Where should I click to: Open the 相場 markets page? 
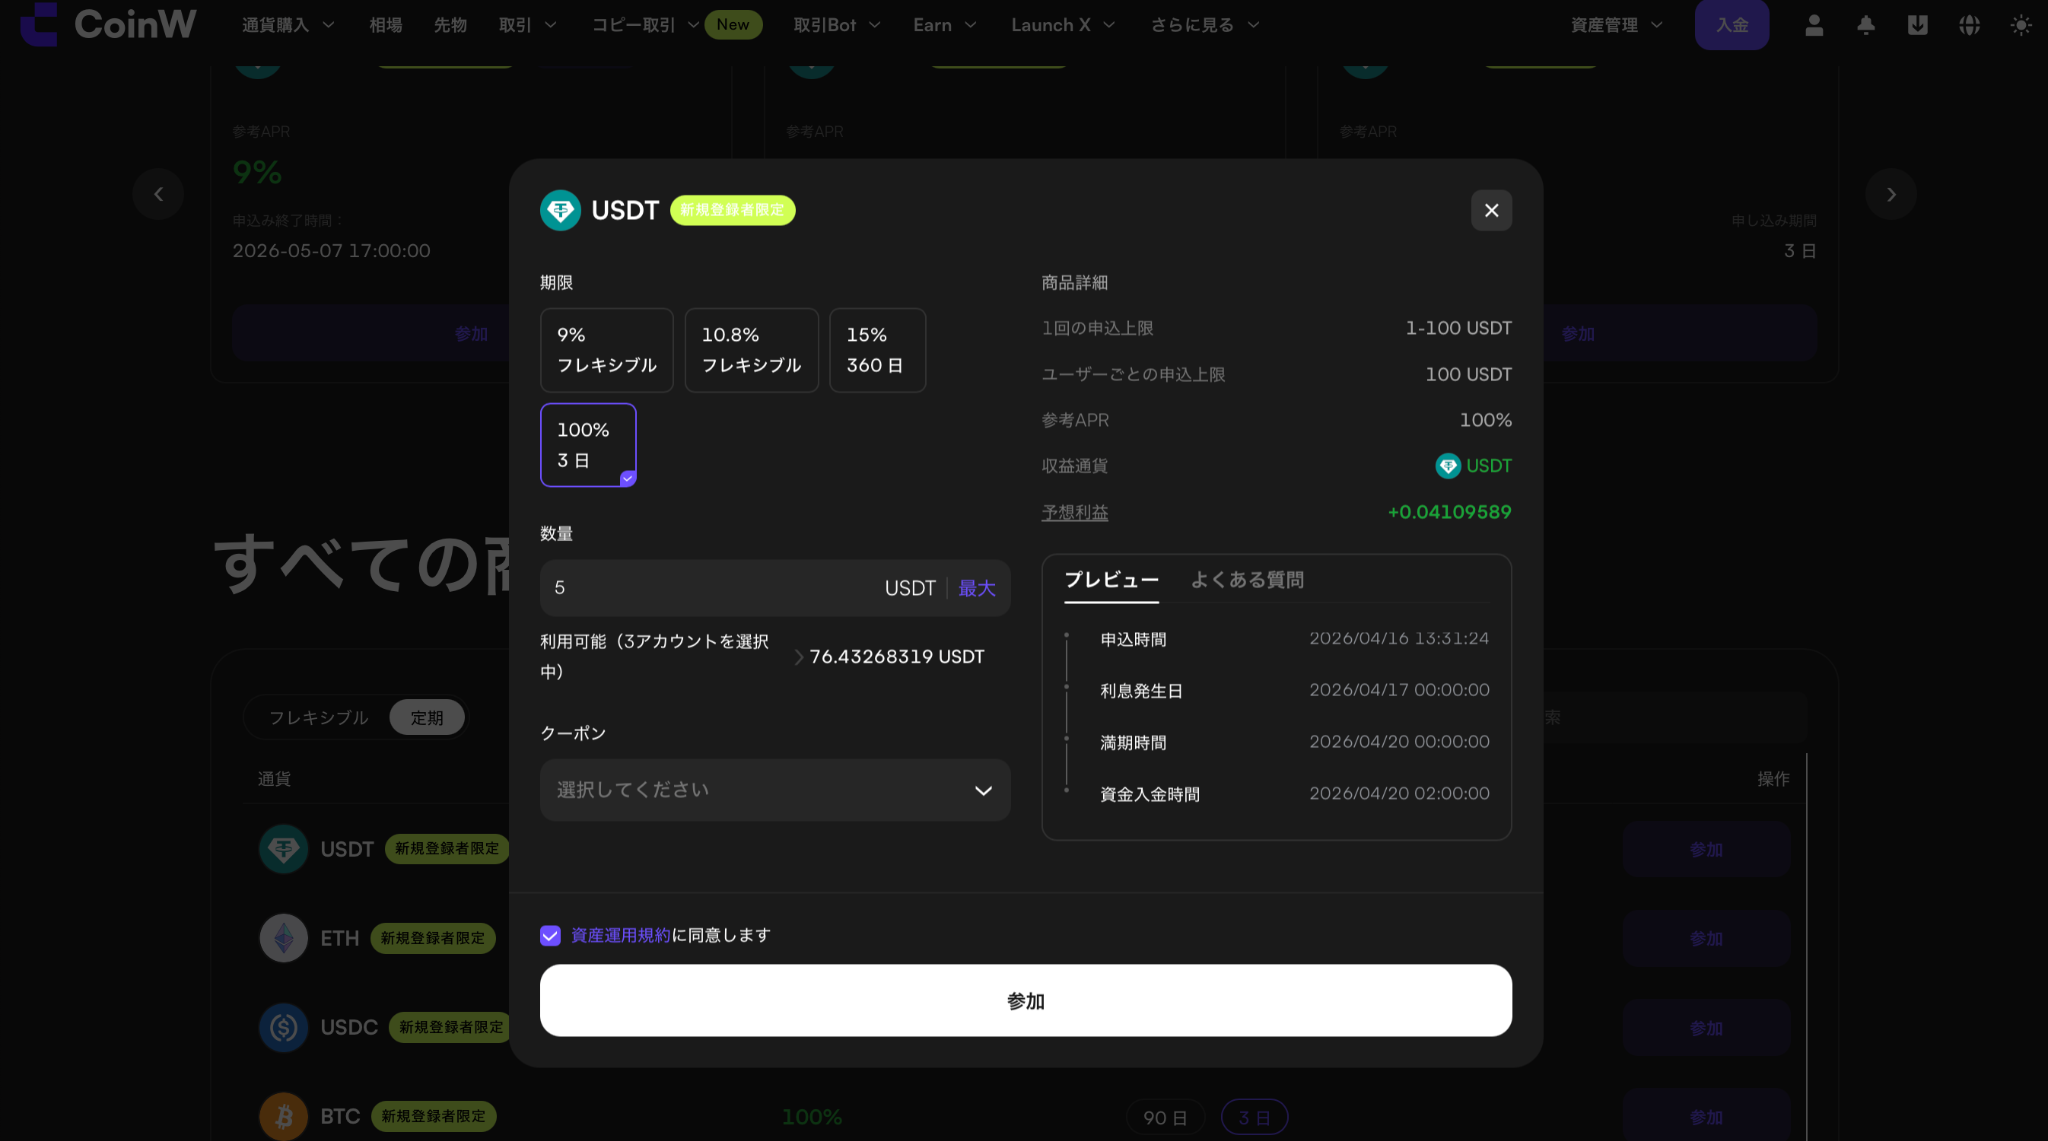(386, 25)
